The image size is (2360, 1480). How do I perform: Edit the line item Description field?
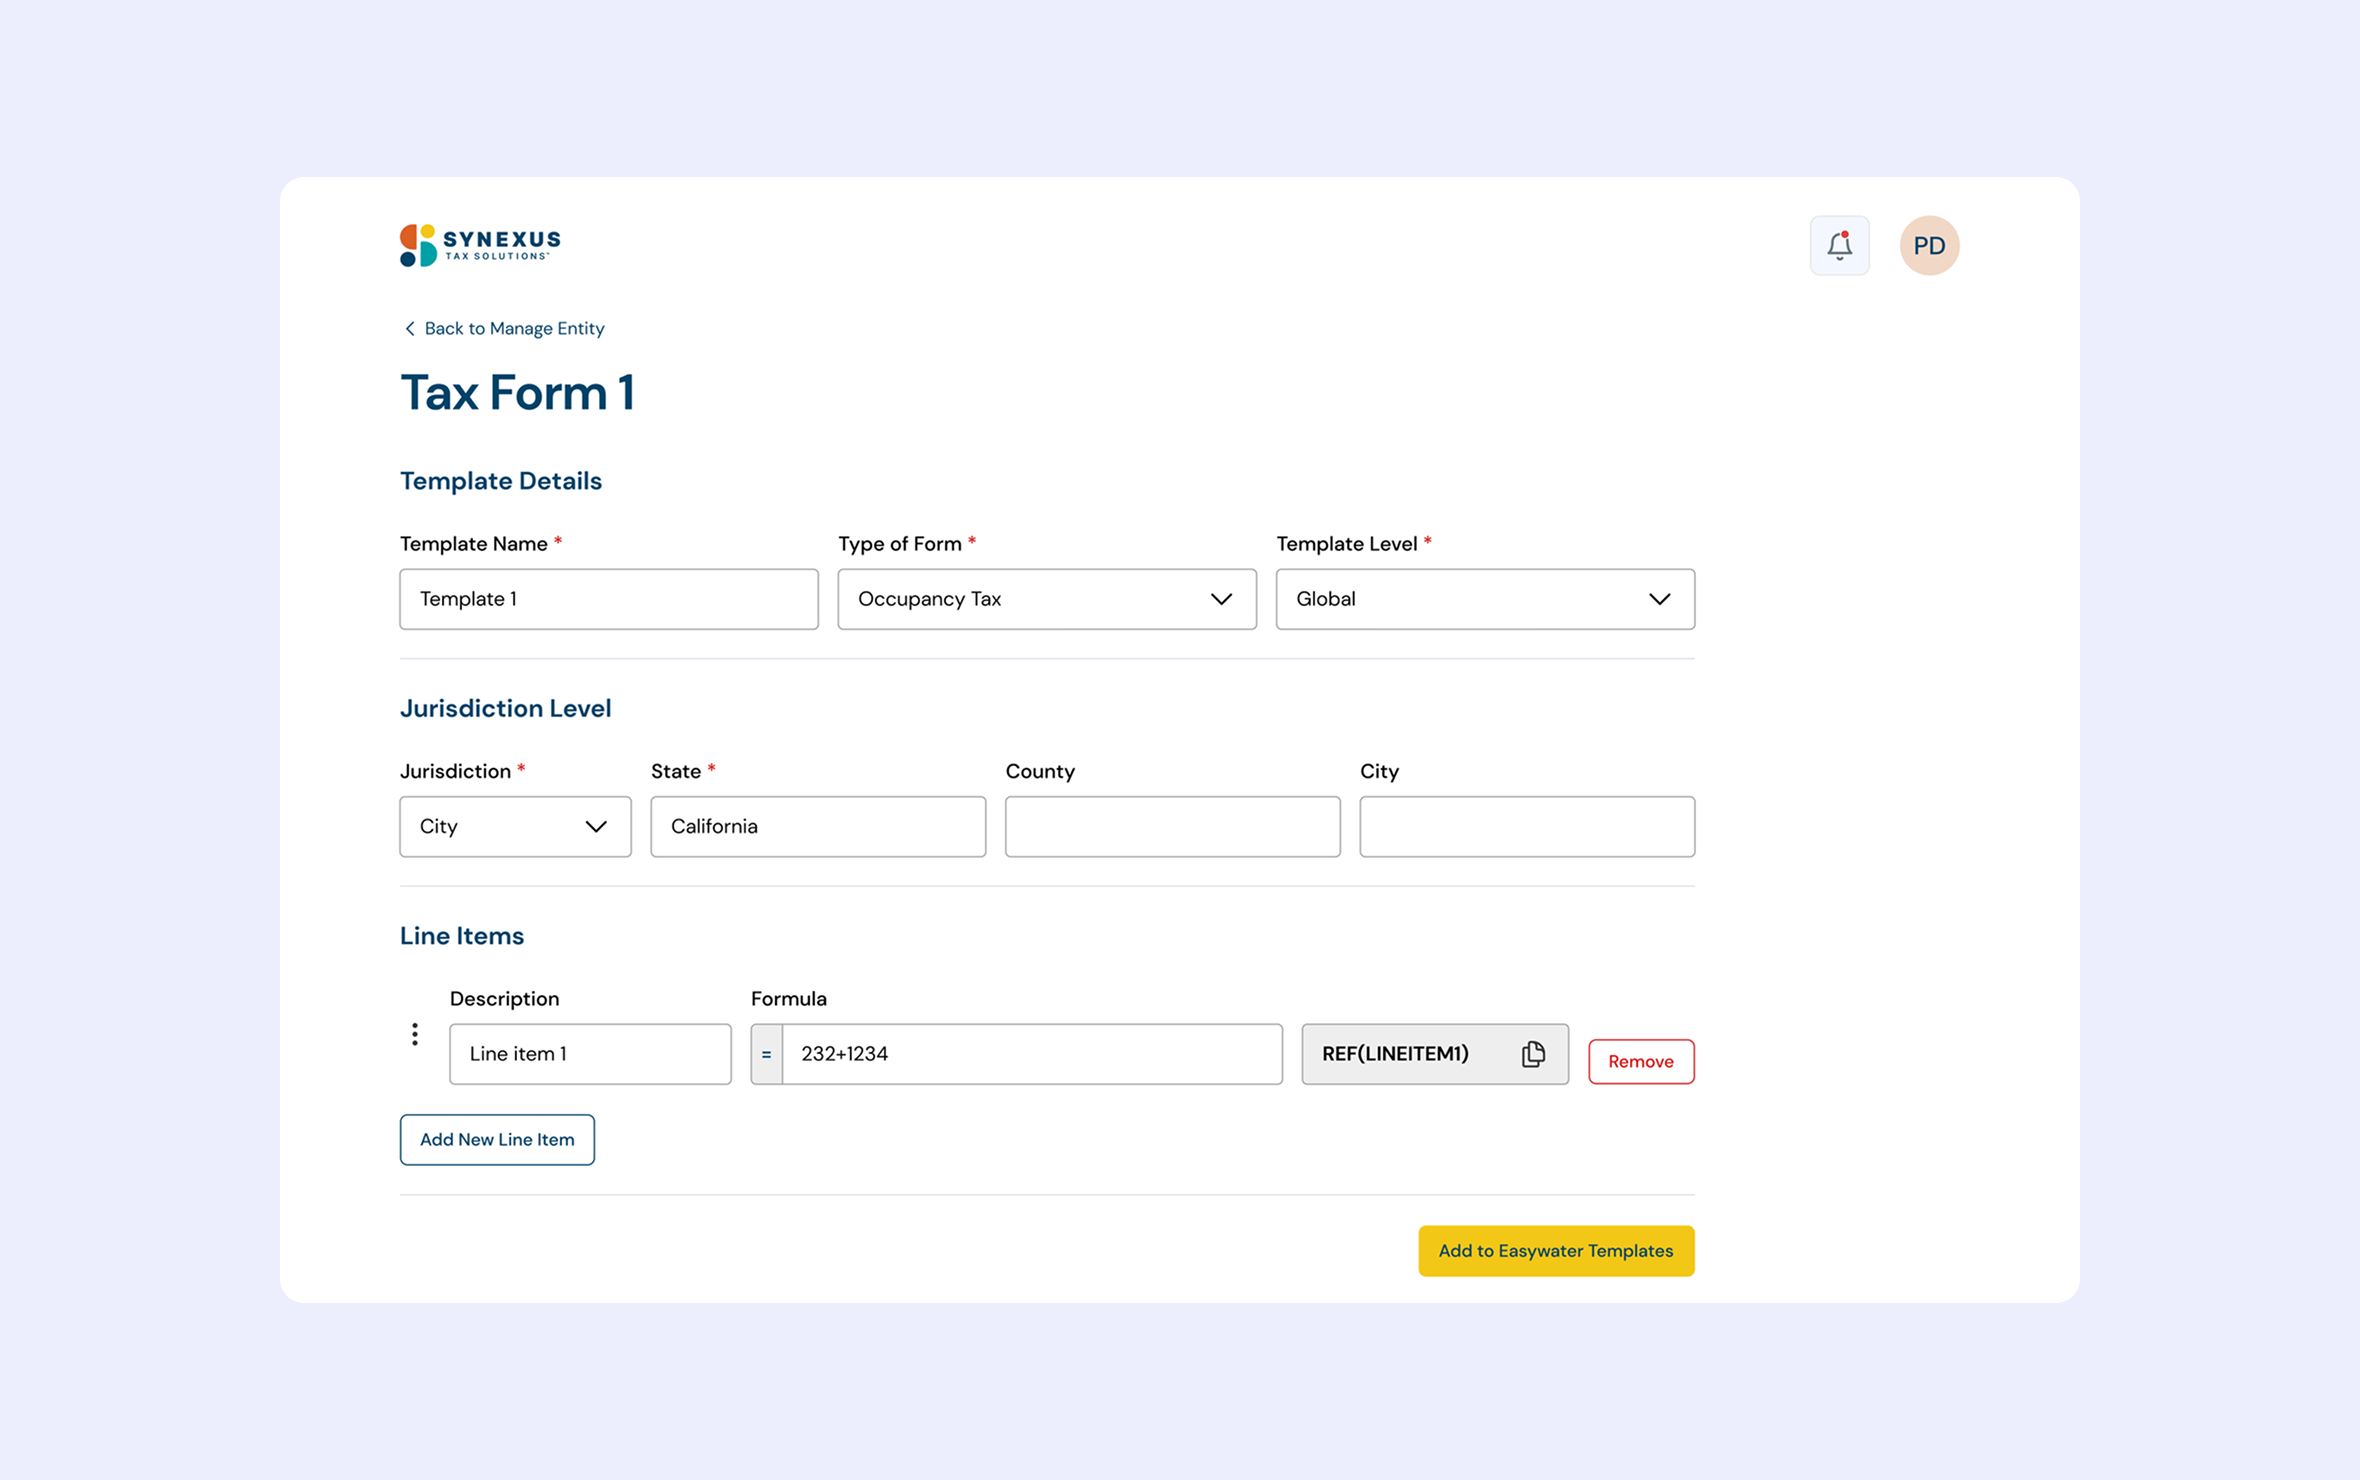(x=590, y=1054)
